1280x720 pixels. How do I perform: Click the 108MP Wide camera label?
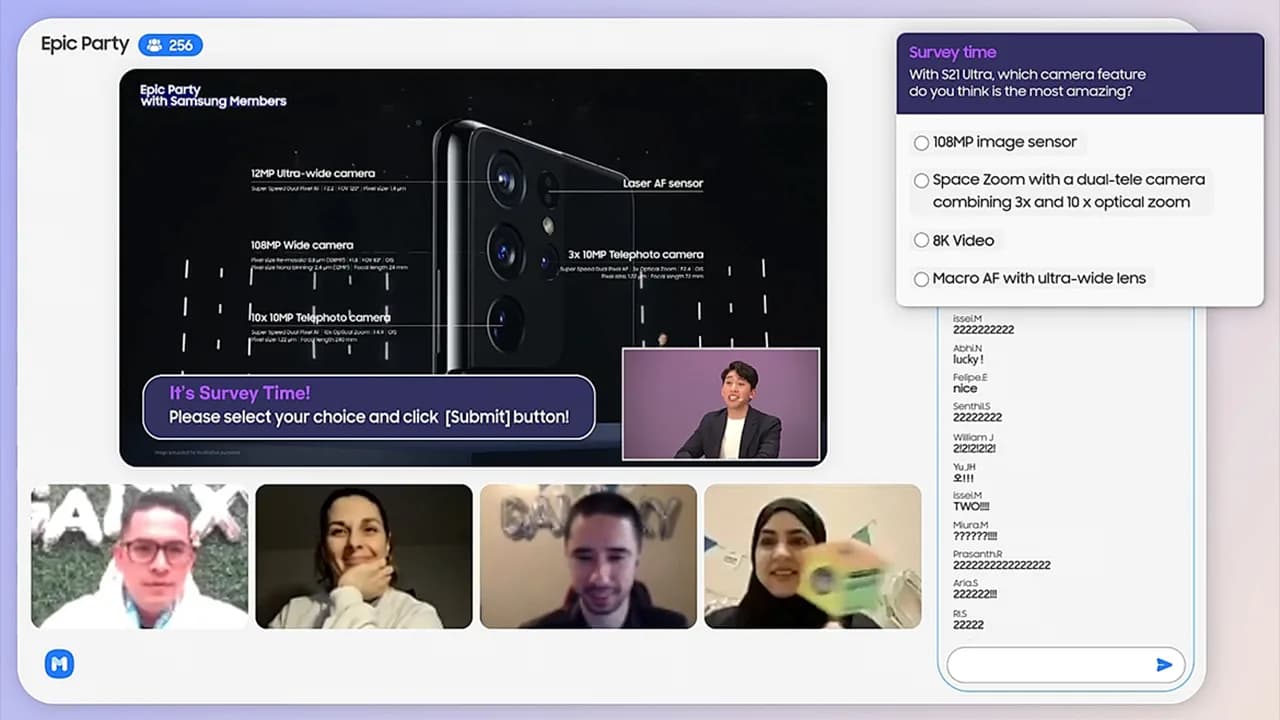tap(302, 245)
